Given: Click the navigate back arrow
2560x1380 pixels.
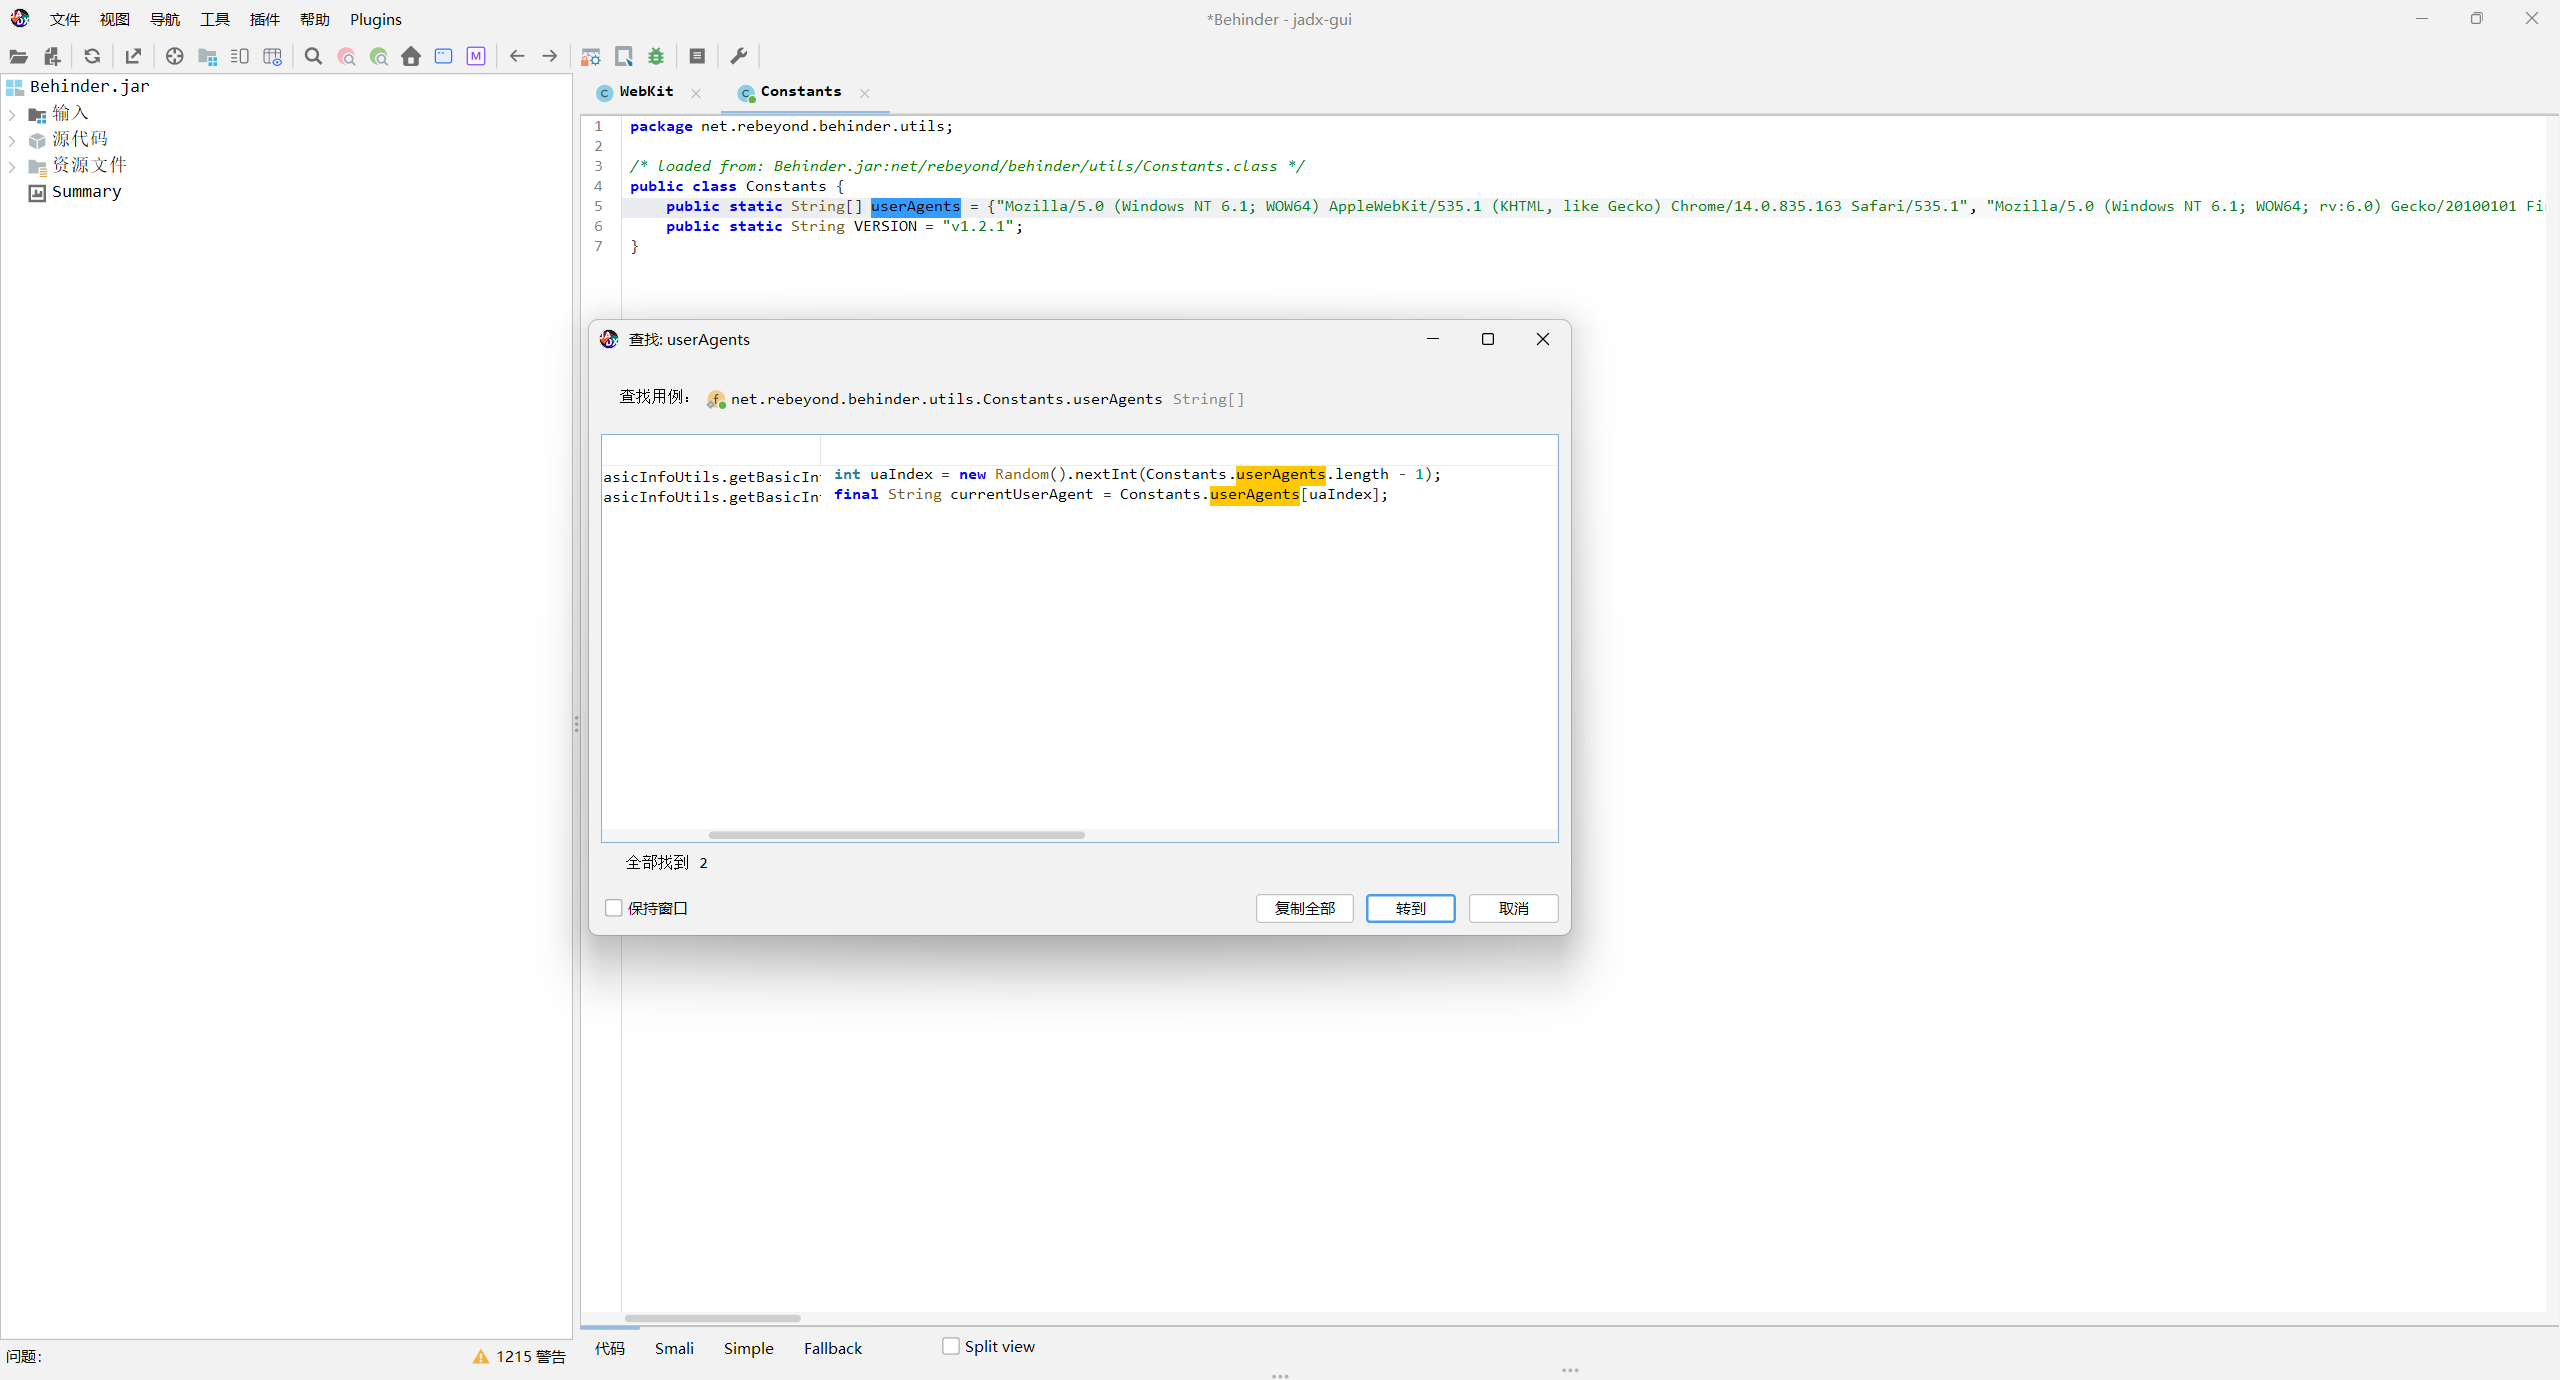Looking at the screenshot, I should pos(517,56).
